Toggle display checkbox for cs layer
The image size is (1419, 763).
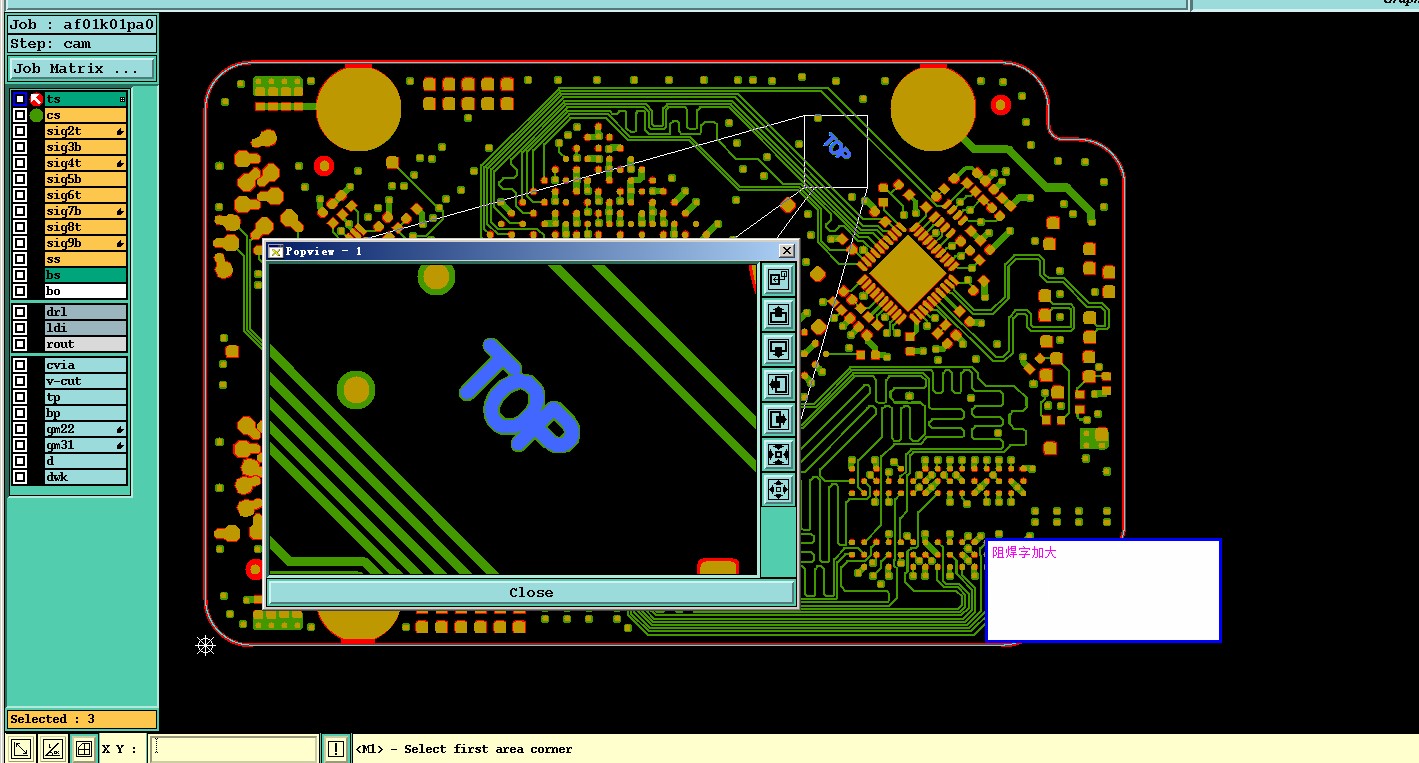20,115
